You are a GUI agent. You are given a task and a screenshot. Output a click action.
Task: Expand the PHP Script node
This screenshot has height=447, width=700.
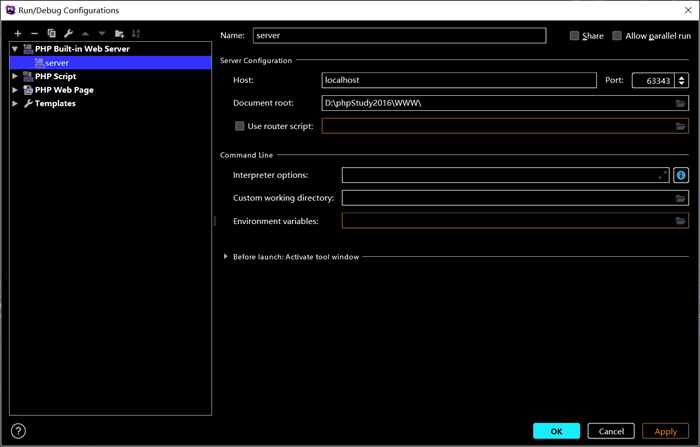pyautogui.click(x=15, y=76)
